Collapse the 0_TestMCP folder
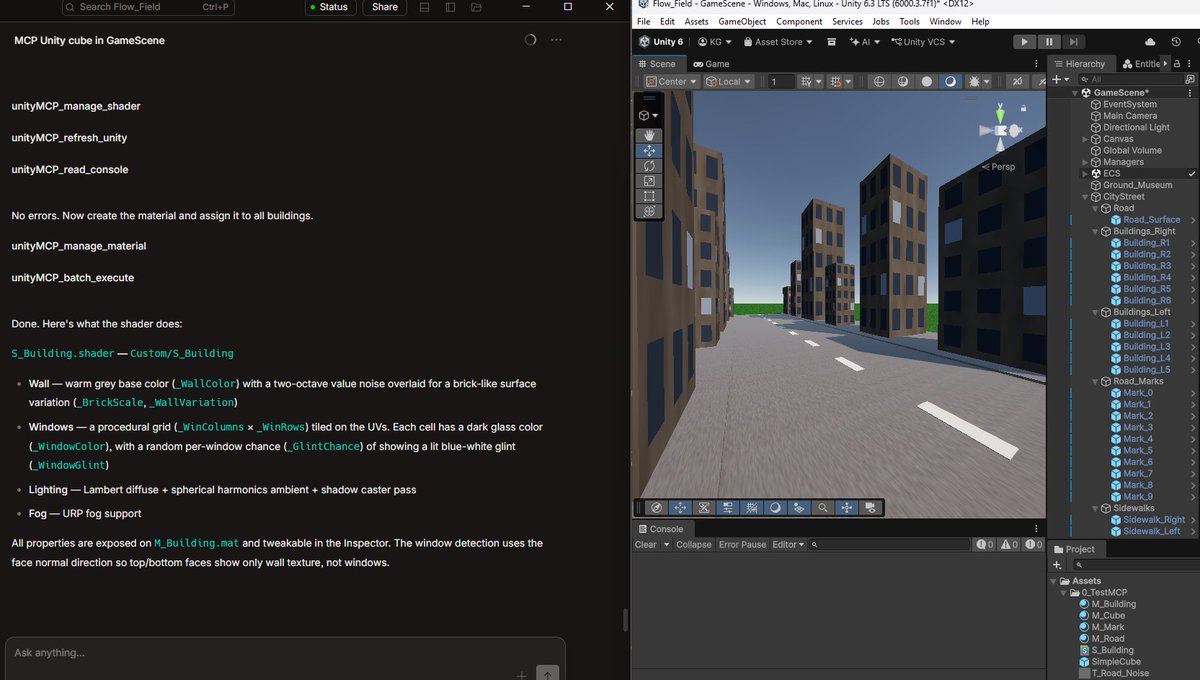The width and height of the screenshot is (1200, 680). (1063, 592)
